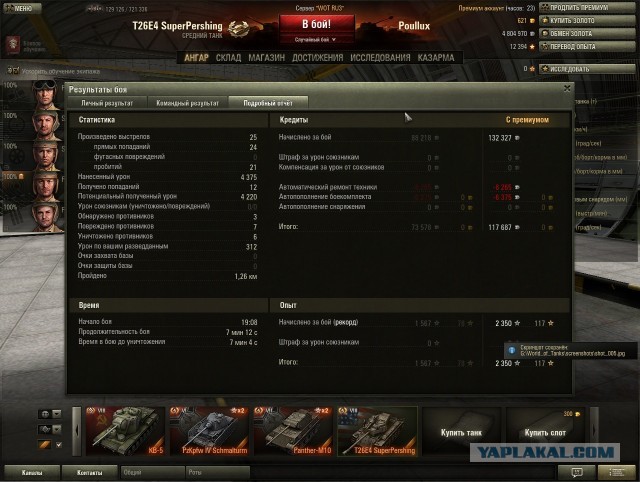Open the Склад tab
The image size is (640, 482).
point(228,58)
